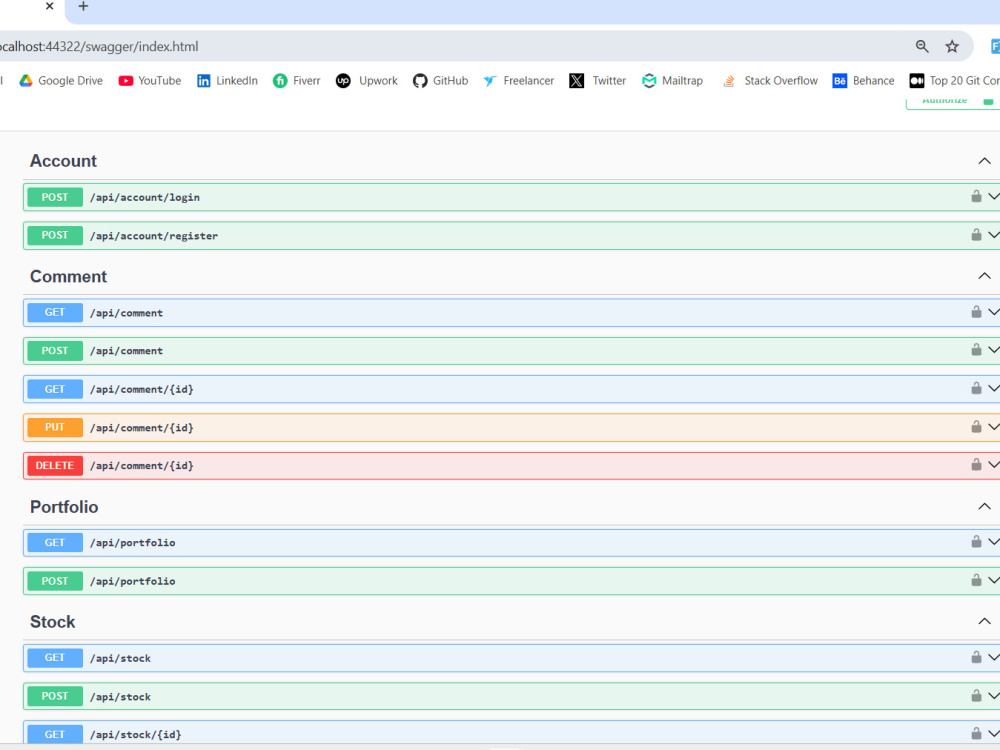Collapse the Stock section chevron
1000x750 pixels.
click(984, 621)
